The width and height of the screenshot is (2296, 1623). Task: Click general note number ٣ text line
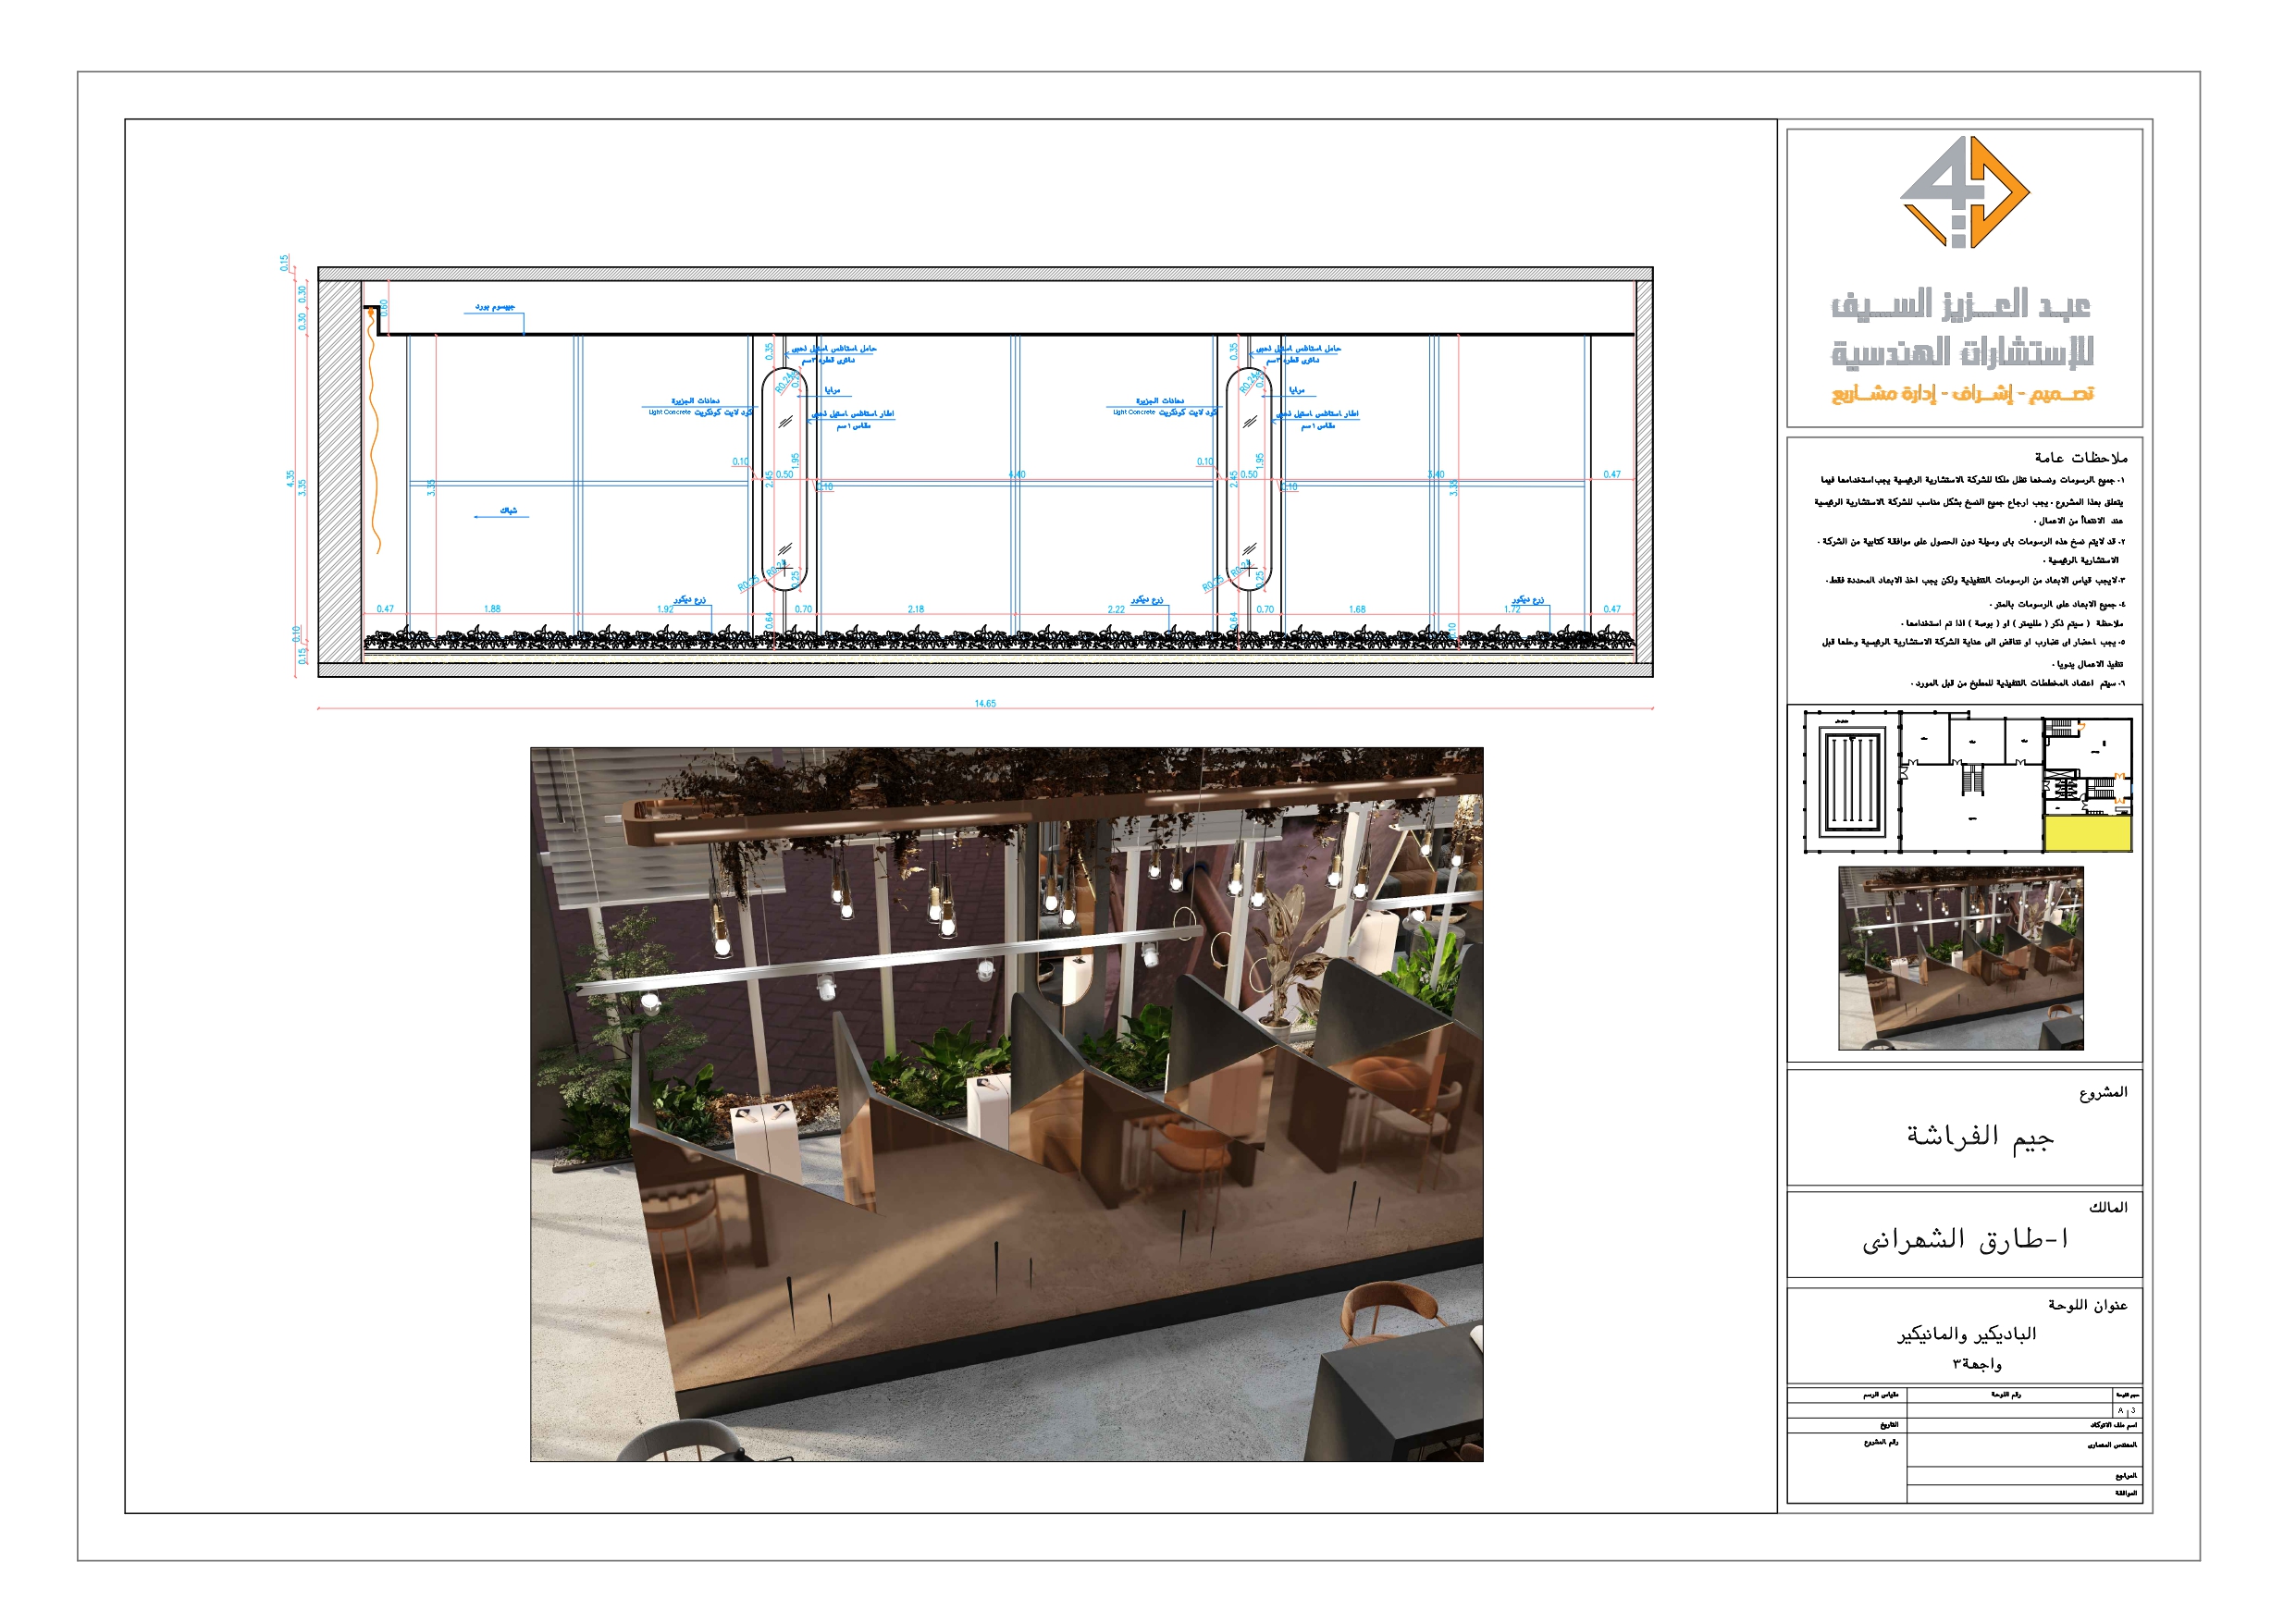click(1977, 580)
